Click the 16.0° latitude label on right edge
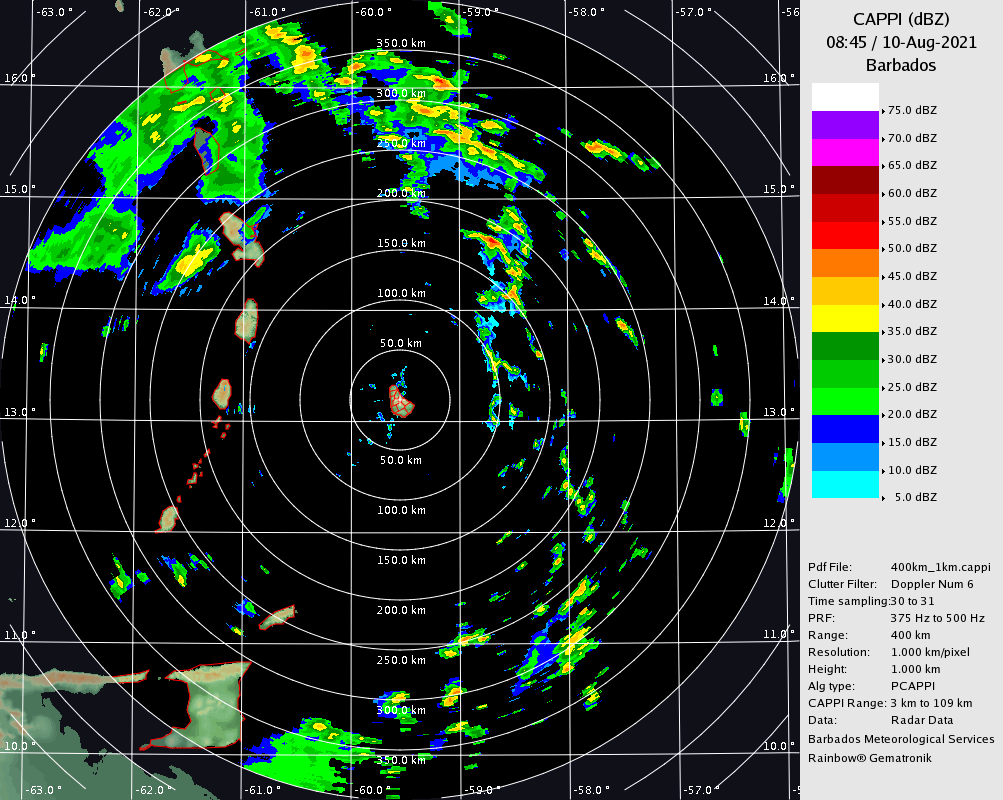 coord(779,78)
